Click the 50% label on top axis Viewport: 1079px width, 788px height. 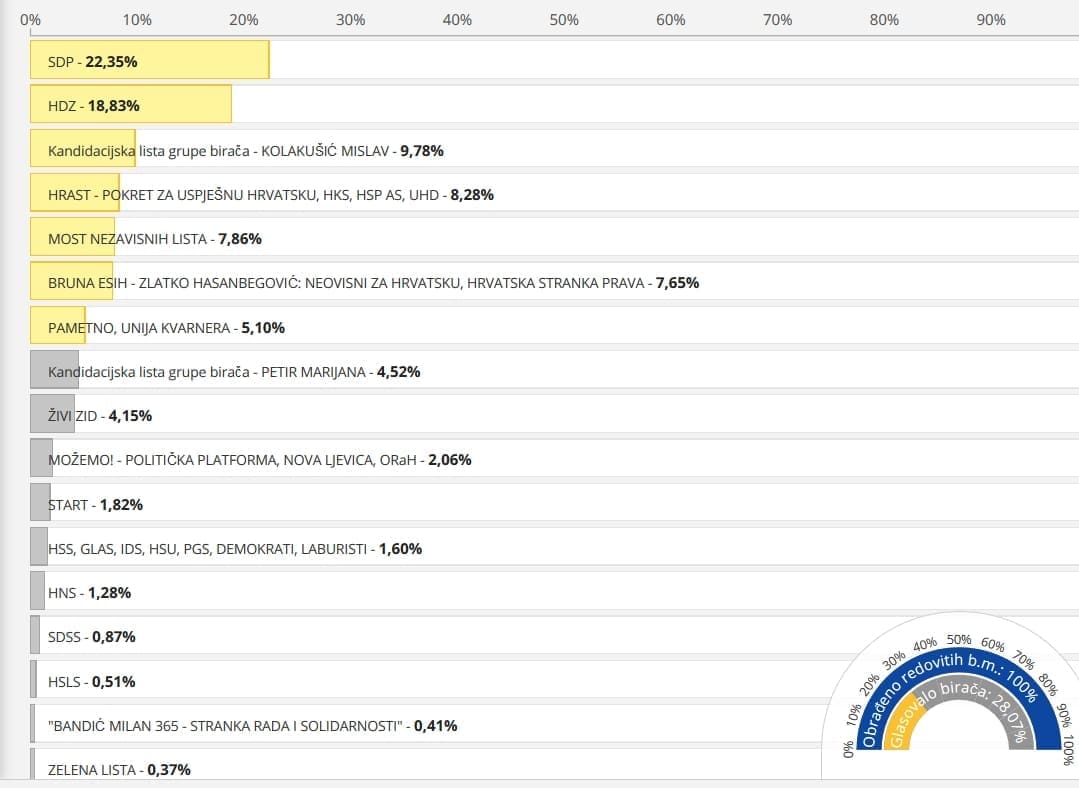[x=564, y=20]
